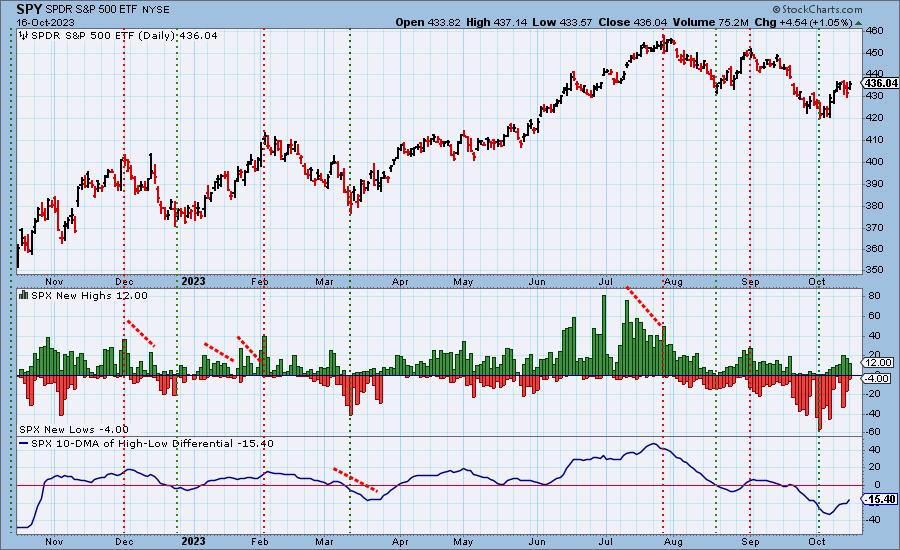Viewport: 900px width, 550px height.
Task: Click the blue line icon beside SPX 10-DMA legend
Action: (x=24, y=443)
